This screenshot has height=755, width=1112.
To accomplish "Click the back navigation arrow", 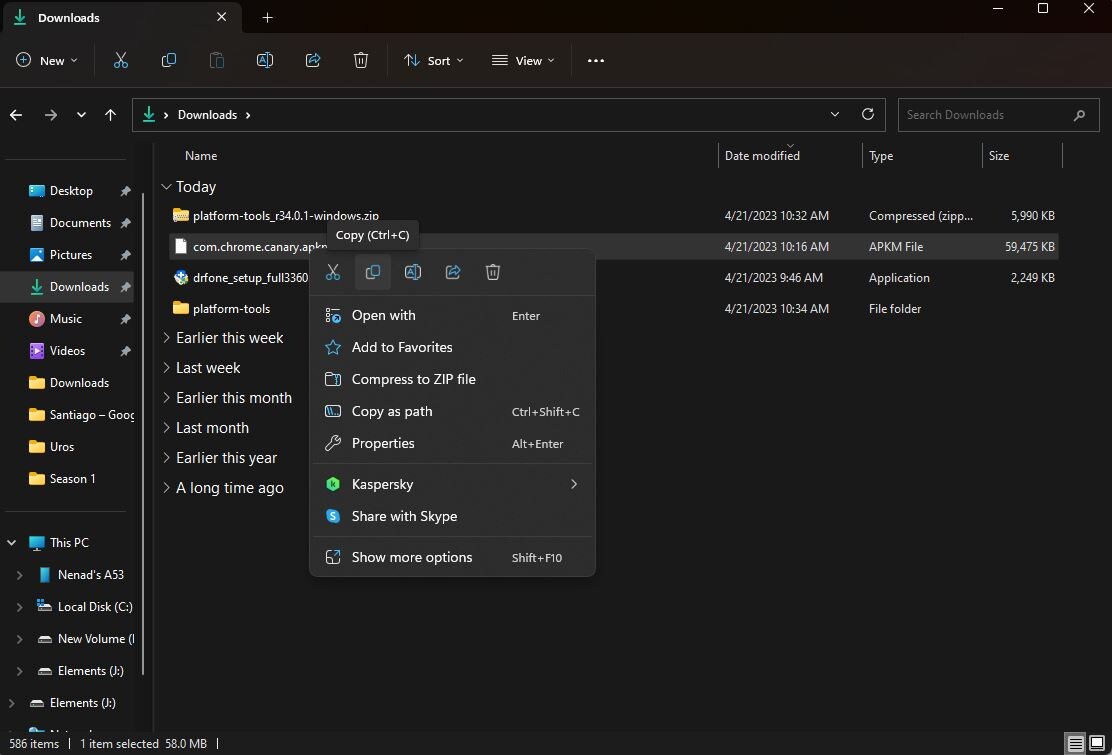I will pyautogui.click(x=16, y=114).
